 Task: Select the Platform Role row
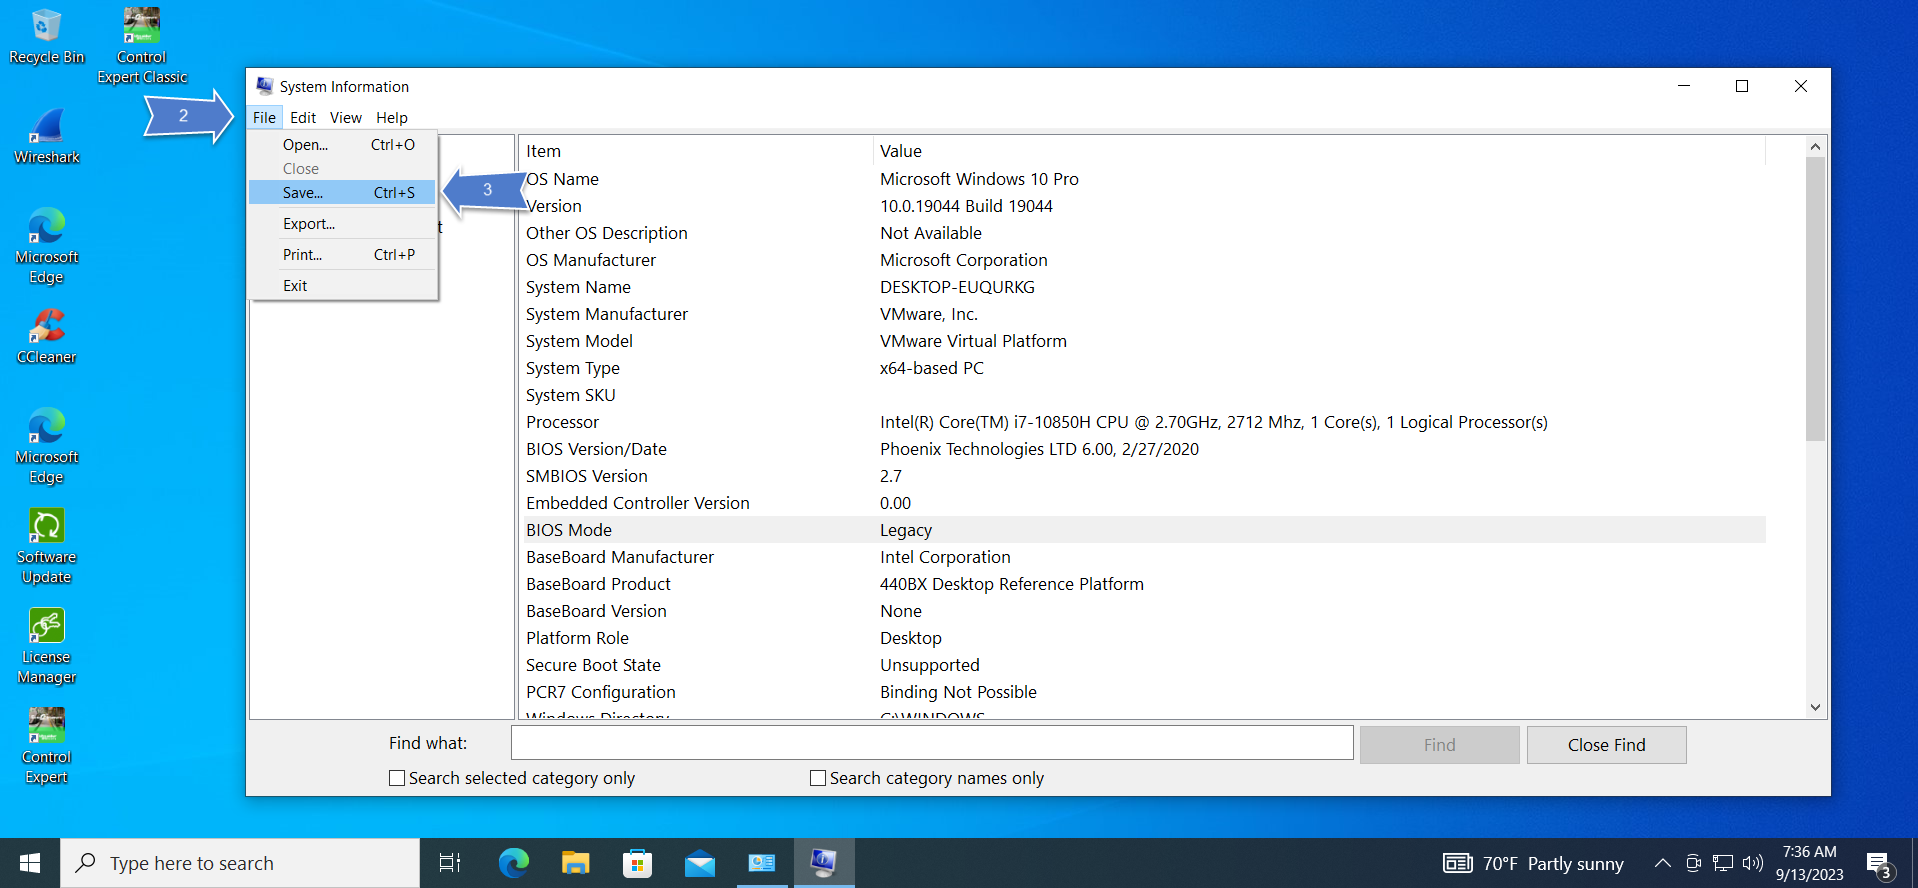coord(1143,638)
